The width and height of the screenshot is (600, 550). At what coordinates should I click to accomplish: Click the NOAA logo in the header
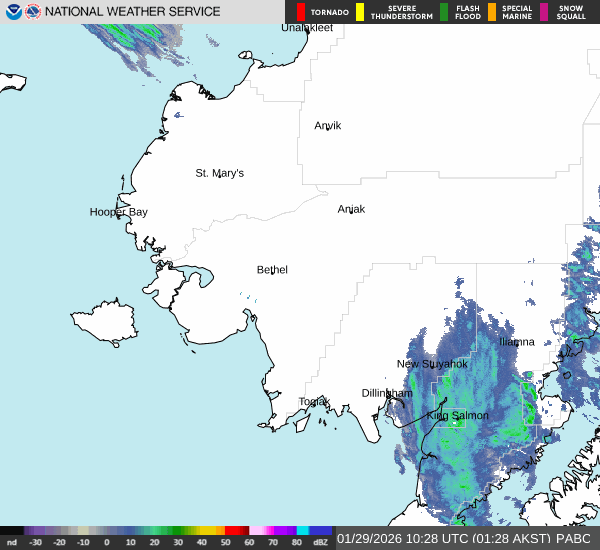tap(14, 12)
